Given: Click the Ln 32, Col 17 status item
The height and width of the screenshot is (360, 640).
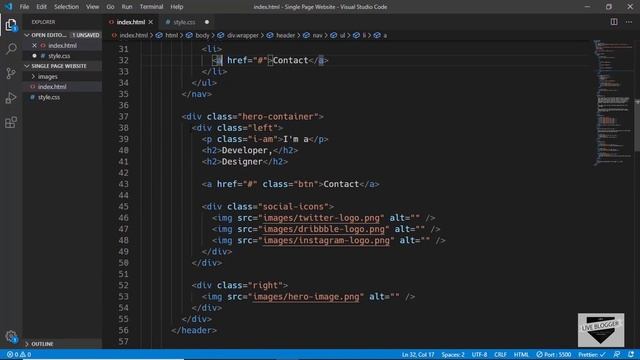Looking at the screenshot, I should (418, 355).
